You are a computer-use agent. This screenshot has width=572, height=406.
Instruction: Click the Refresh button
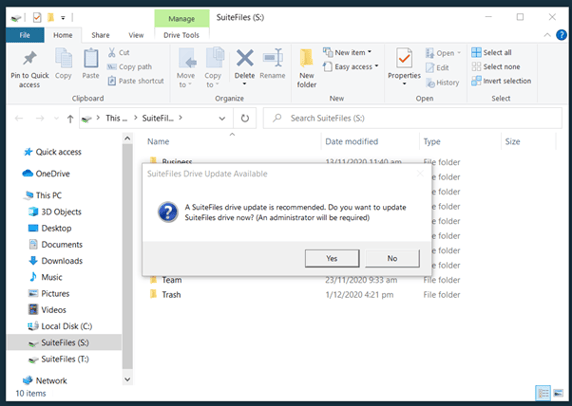[x=245, y=118]
